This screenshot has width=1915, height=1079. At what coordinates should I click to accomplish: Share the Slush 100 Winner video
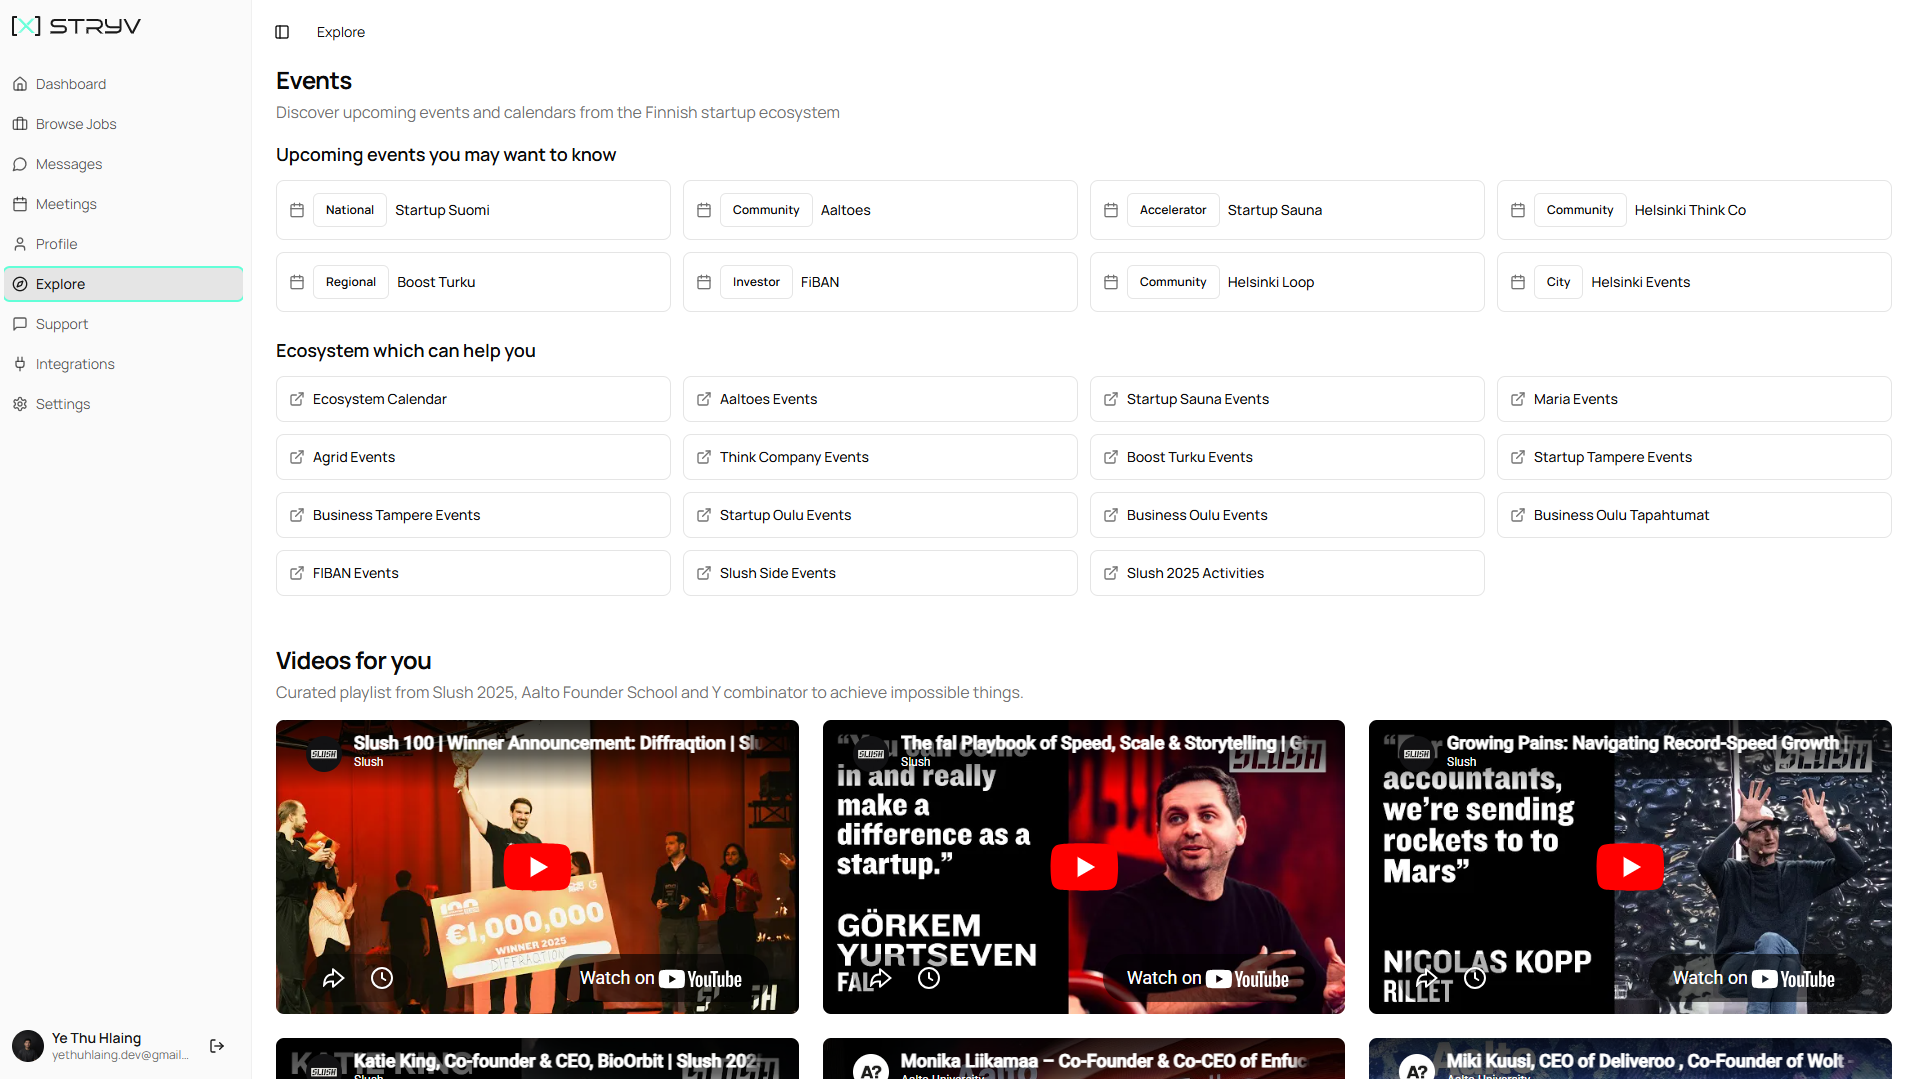[x=333, y=978]
